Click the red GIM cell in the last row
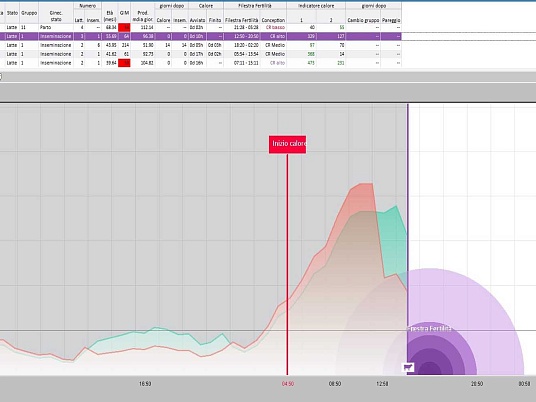Image resolution: width=536 pixels, height=402 pixels. [x=124, y=63]
